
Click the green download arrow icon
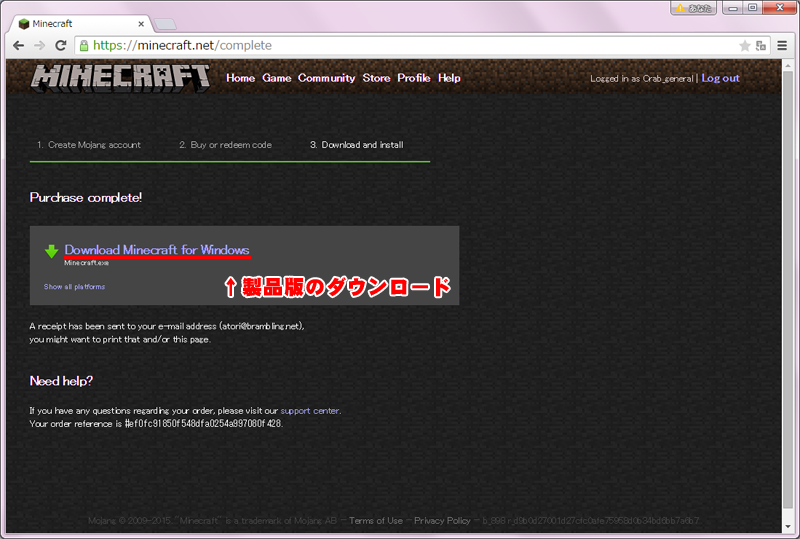[52, 251]
